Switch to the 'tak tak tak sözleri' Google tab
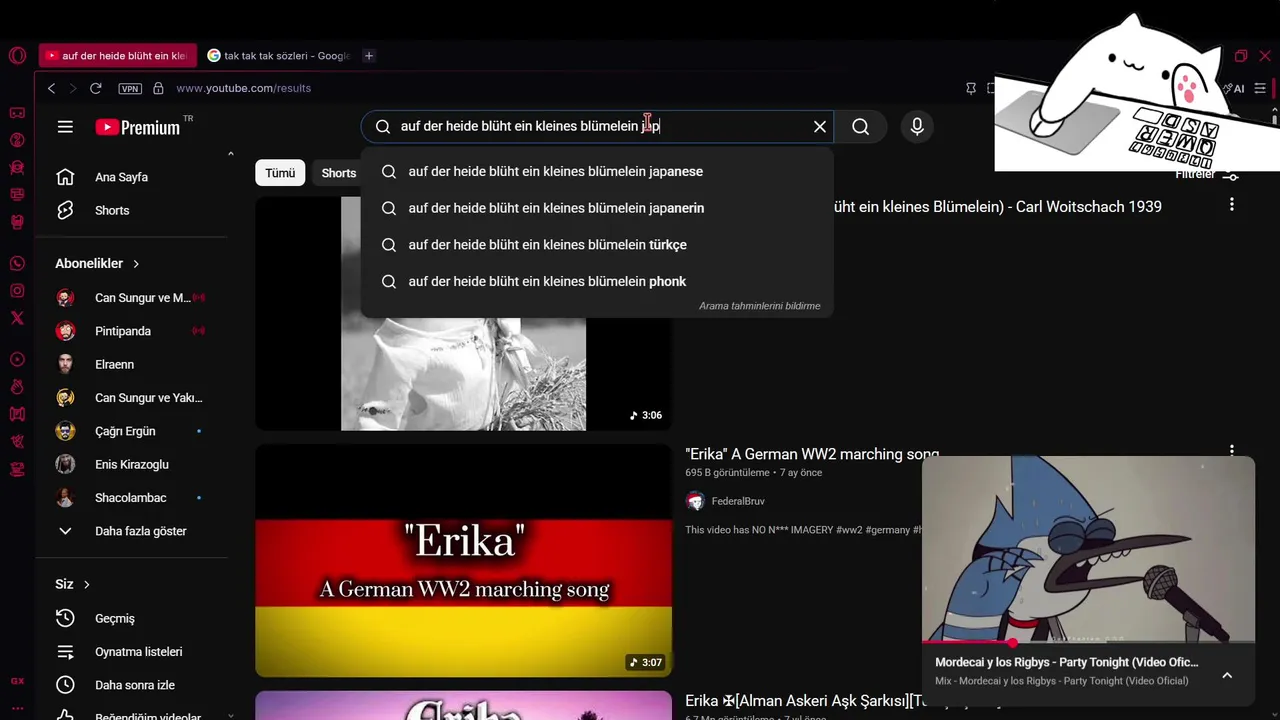 coord(278,56)
